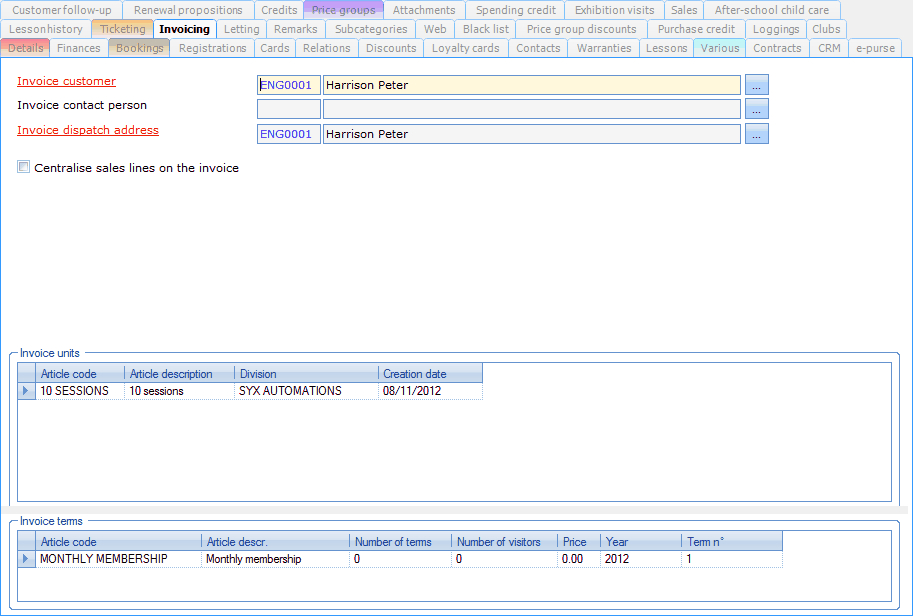Open the Price groups tab
The image size is (913, 616).
(343, 10)
